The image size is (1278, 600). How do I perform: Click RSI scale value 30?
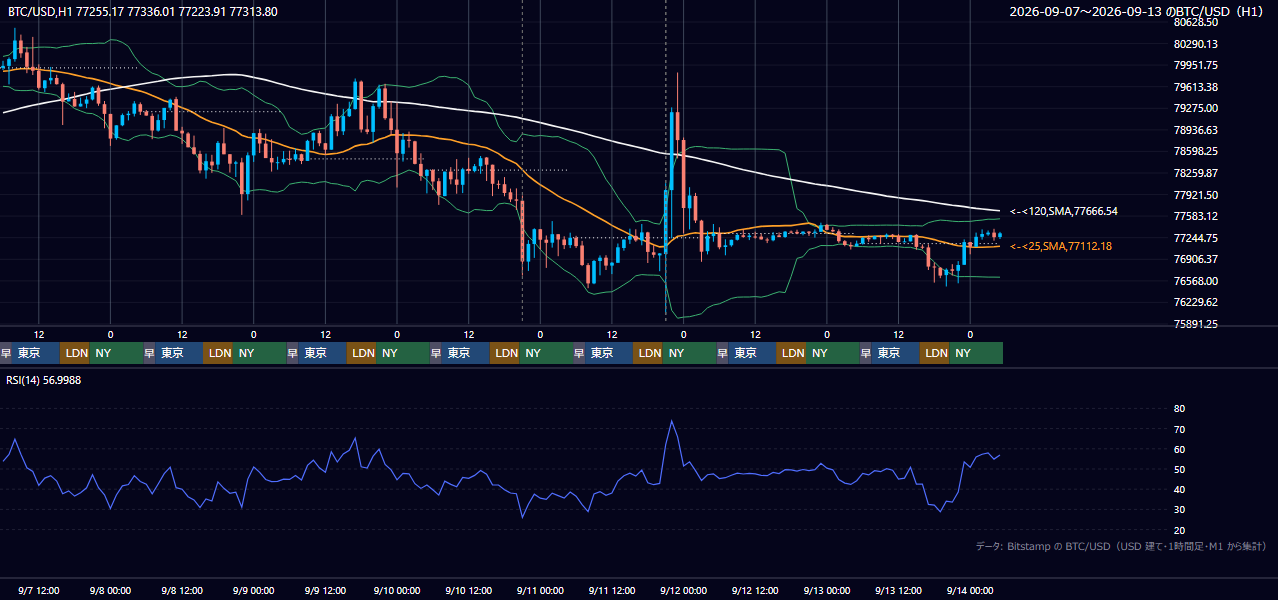coord(1179,510)
